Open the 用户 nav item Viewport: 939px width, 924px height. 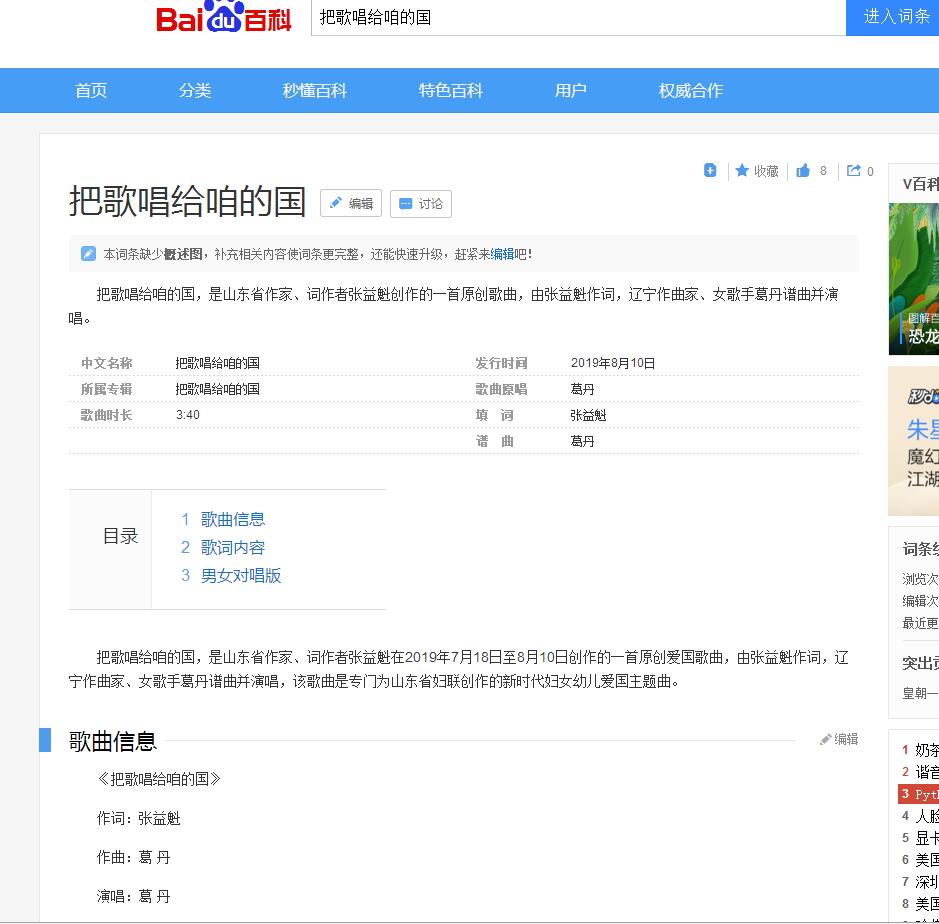tap(570, 90)
